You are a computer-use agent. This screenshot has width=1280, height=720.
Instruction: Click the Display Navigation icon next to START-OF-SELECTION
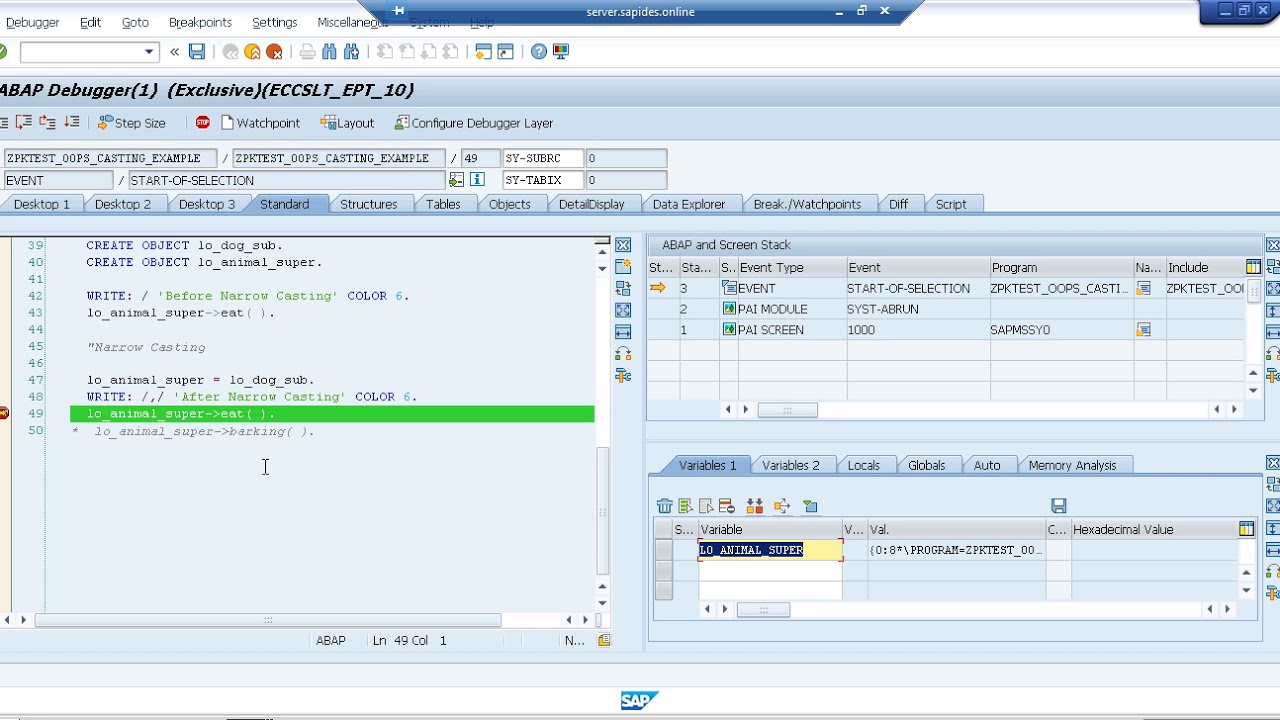(x=456, y=180)
